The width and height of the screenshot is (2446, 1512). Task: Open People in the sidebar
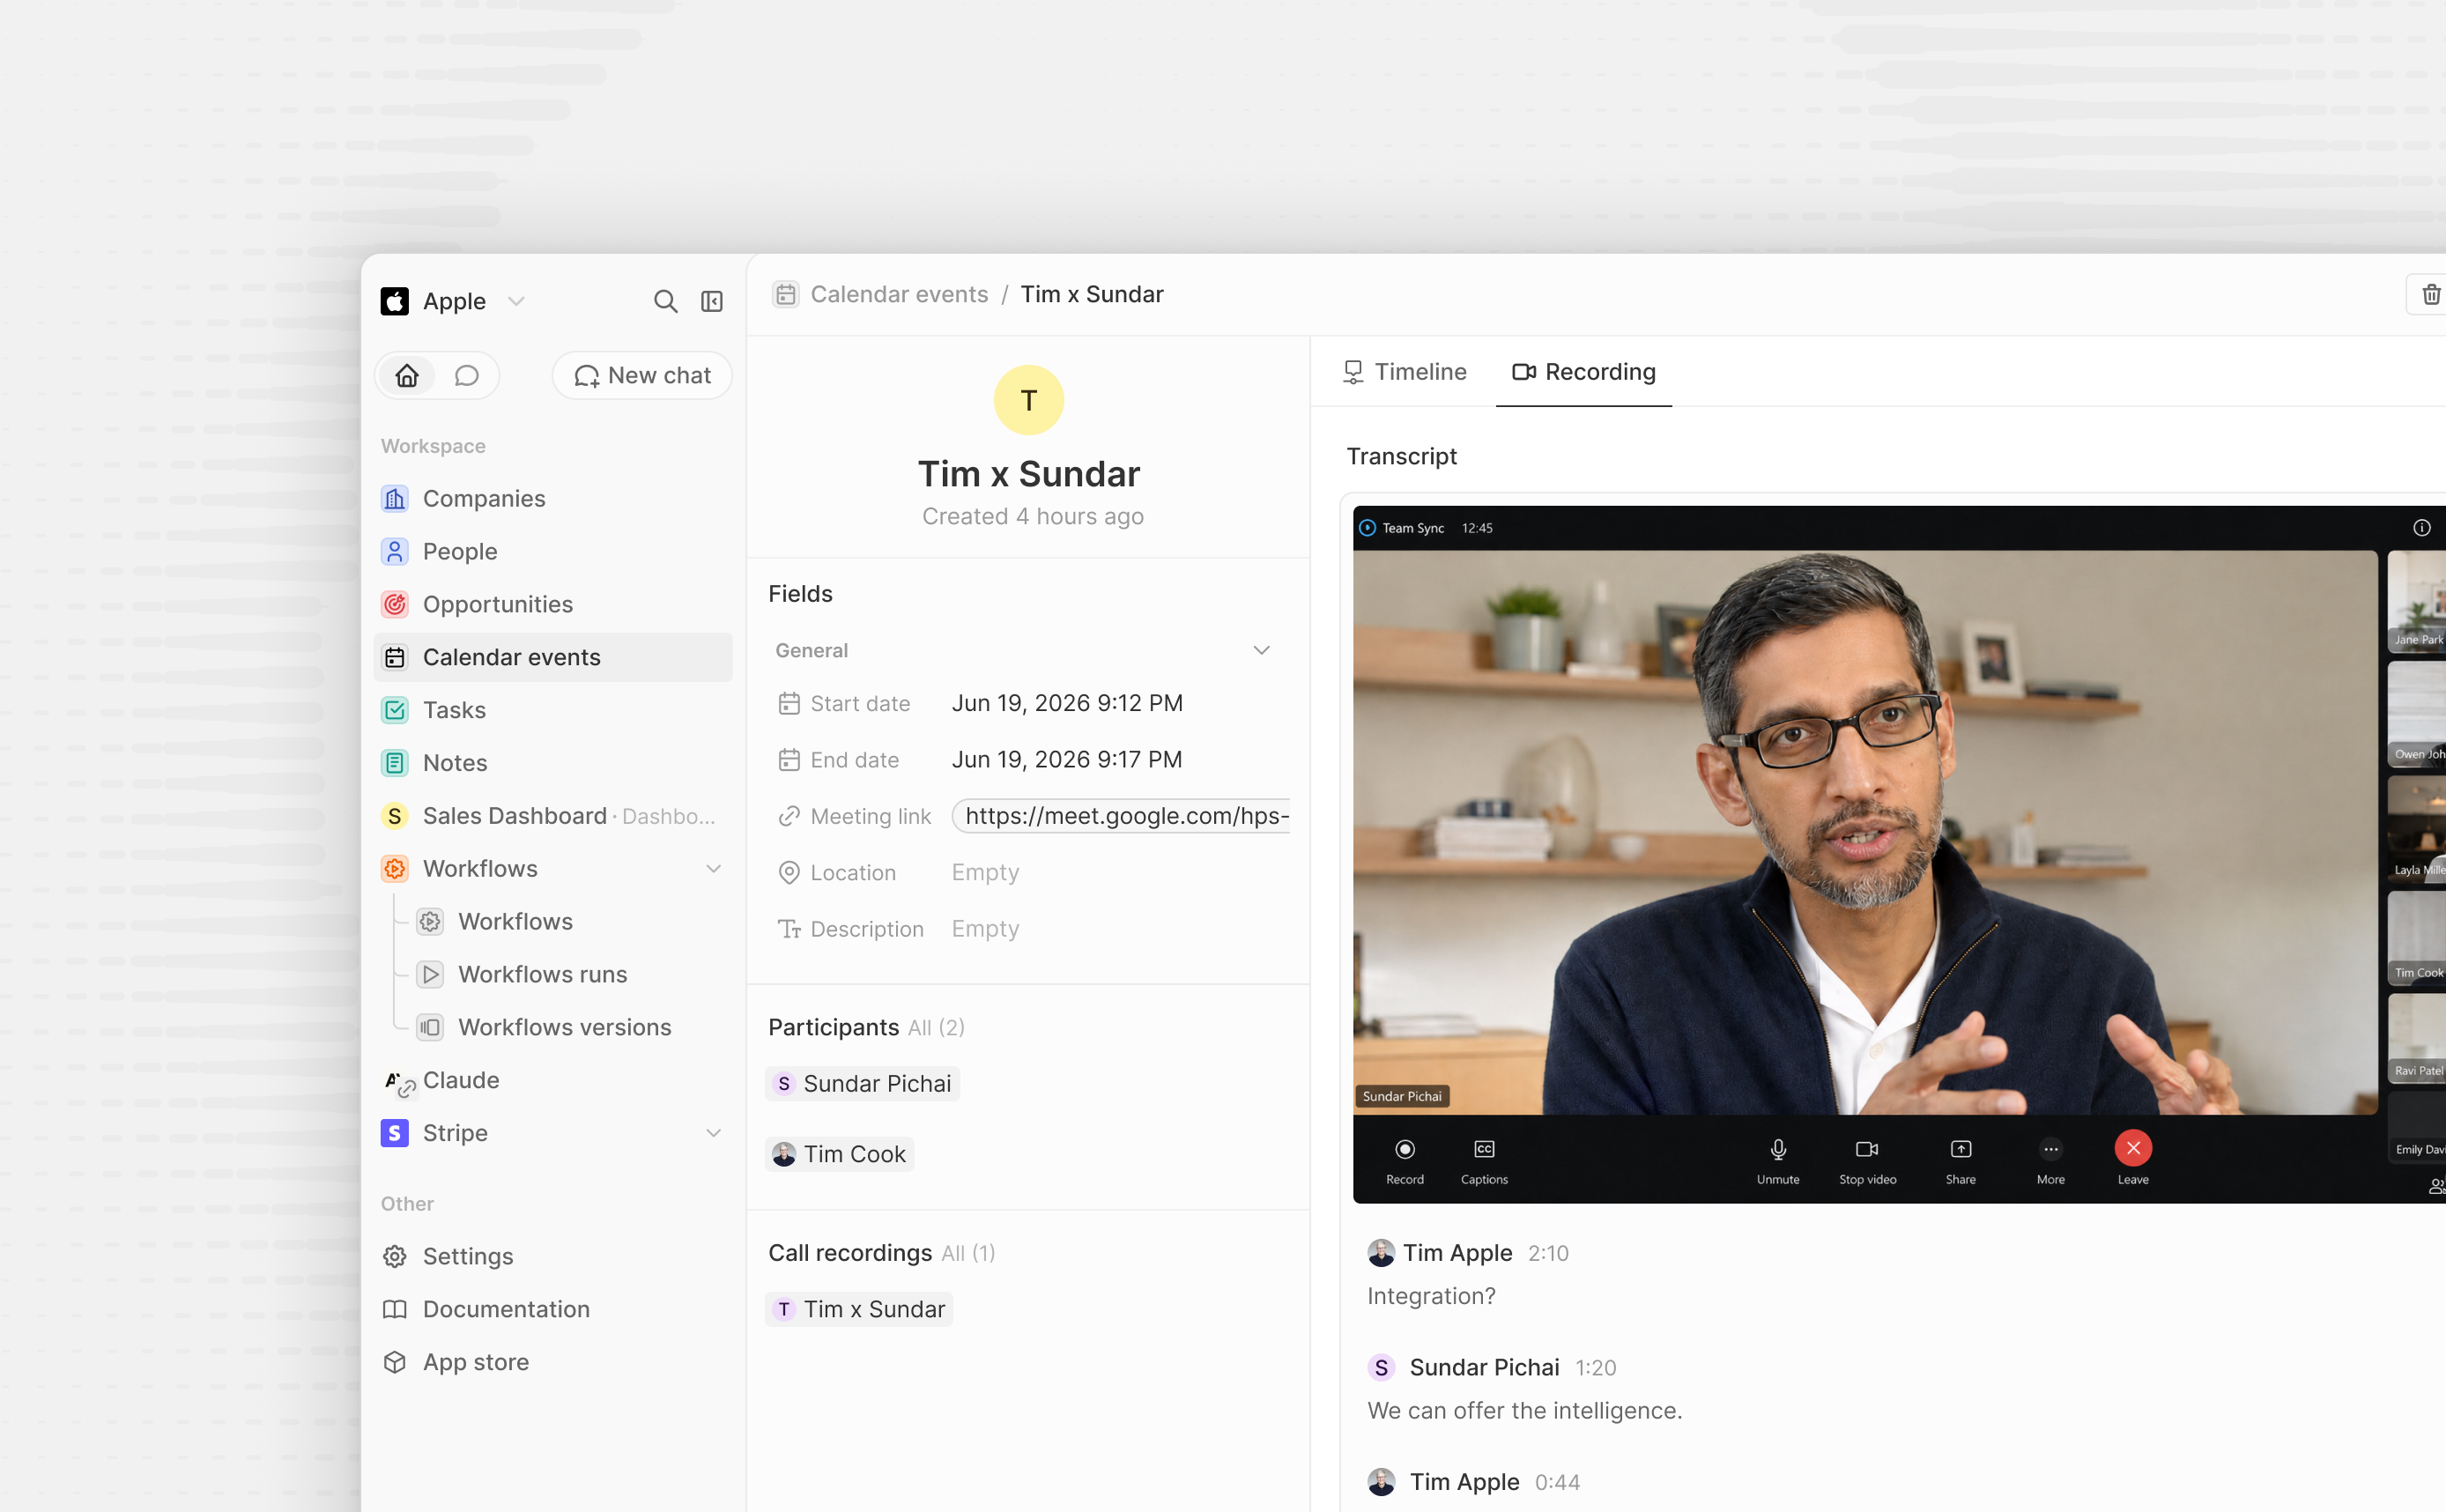point(553,551)
